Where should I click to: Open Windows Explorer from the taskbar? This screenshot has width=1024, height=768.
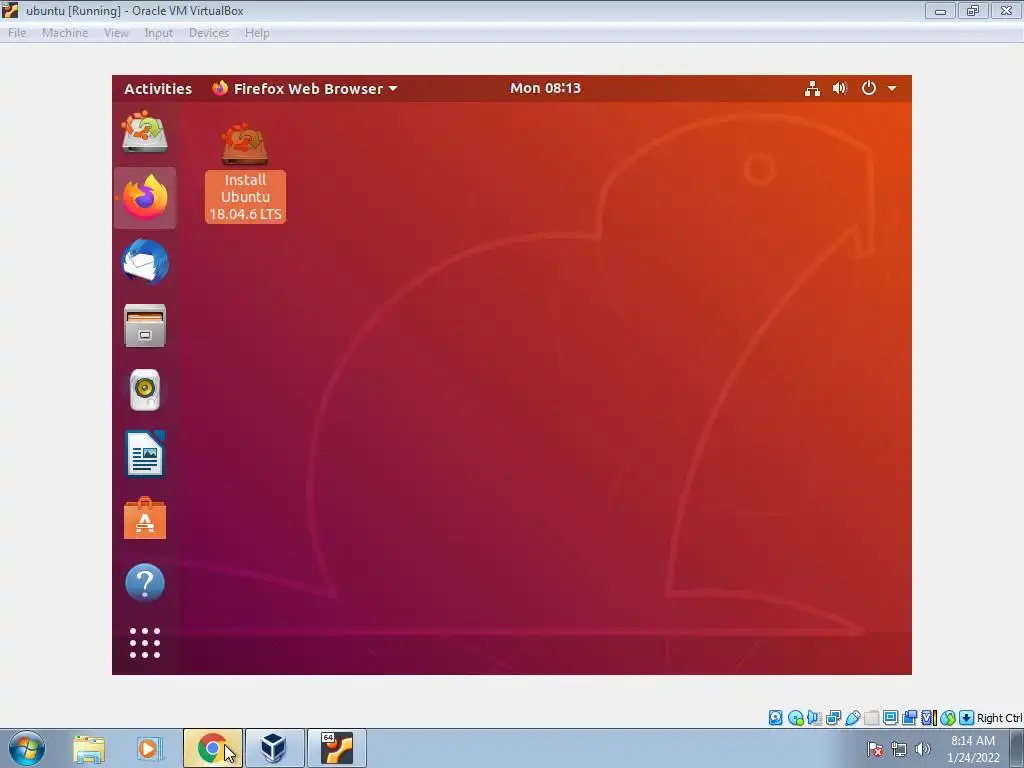tap(89, 748)
